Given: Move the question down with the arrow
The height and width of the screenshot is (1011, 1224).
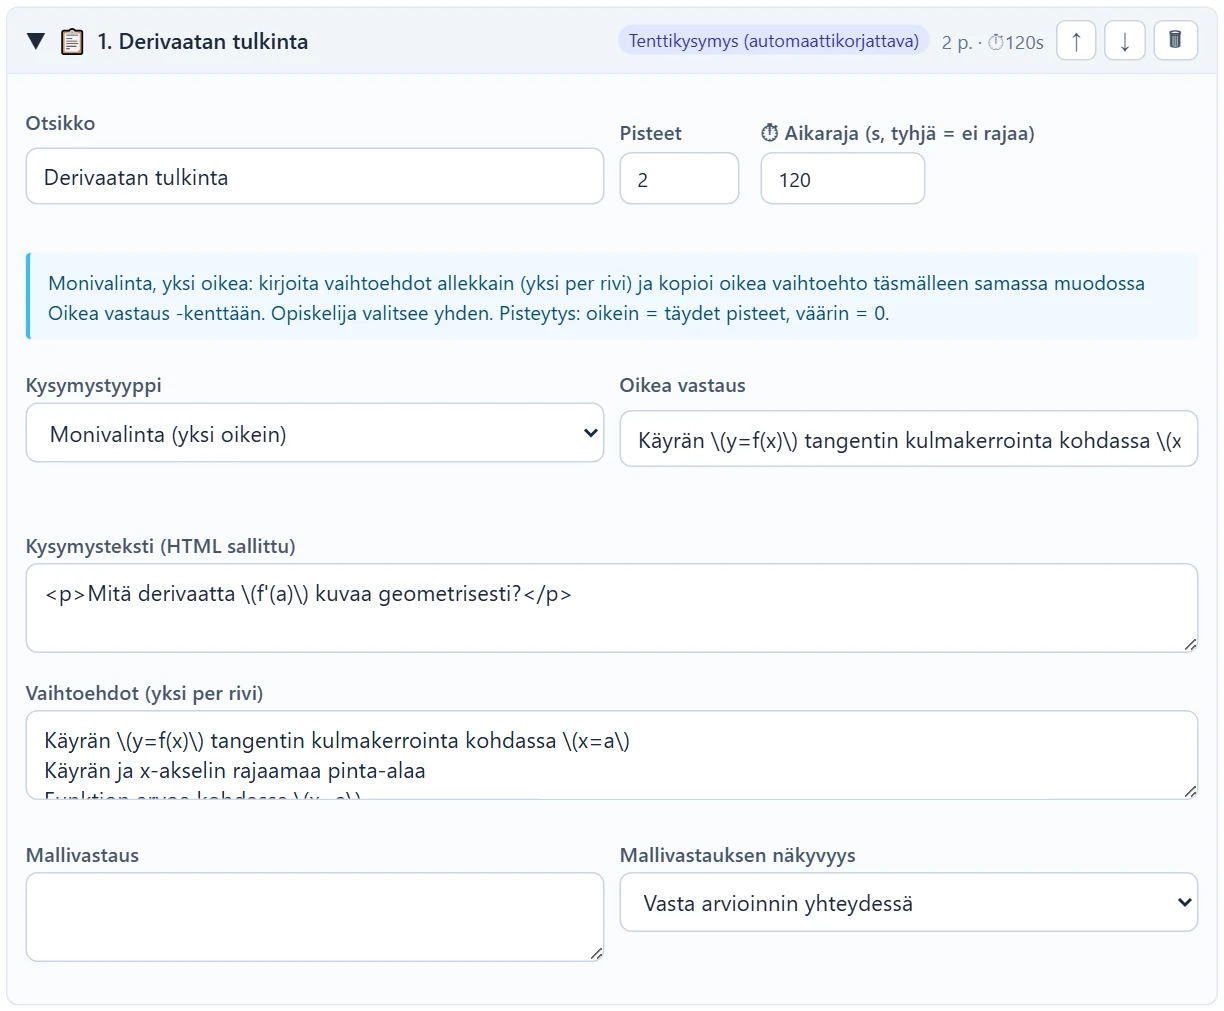Looking at the screenshot, I should pos(1125,41).
